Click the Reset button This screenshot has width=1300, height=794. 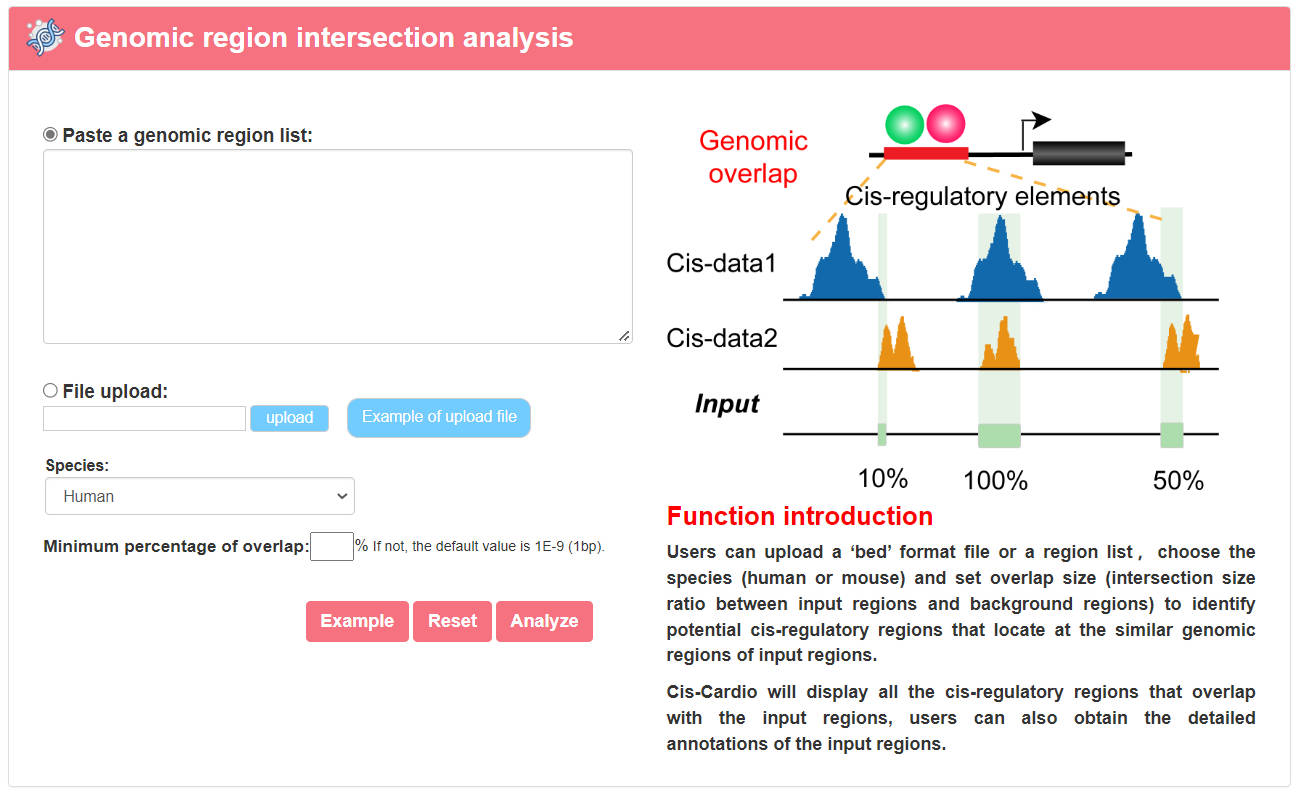pyautogui.click(x=452, y=621)
